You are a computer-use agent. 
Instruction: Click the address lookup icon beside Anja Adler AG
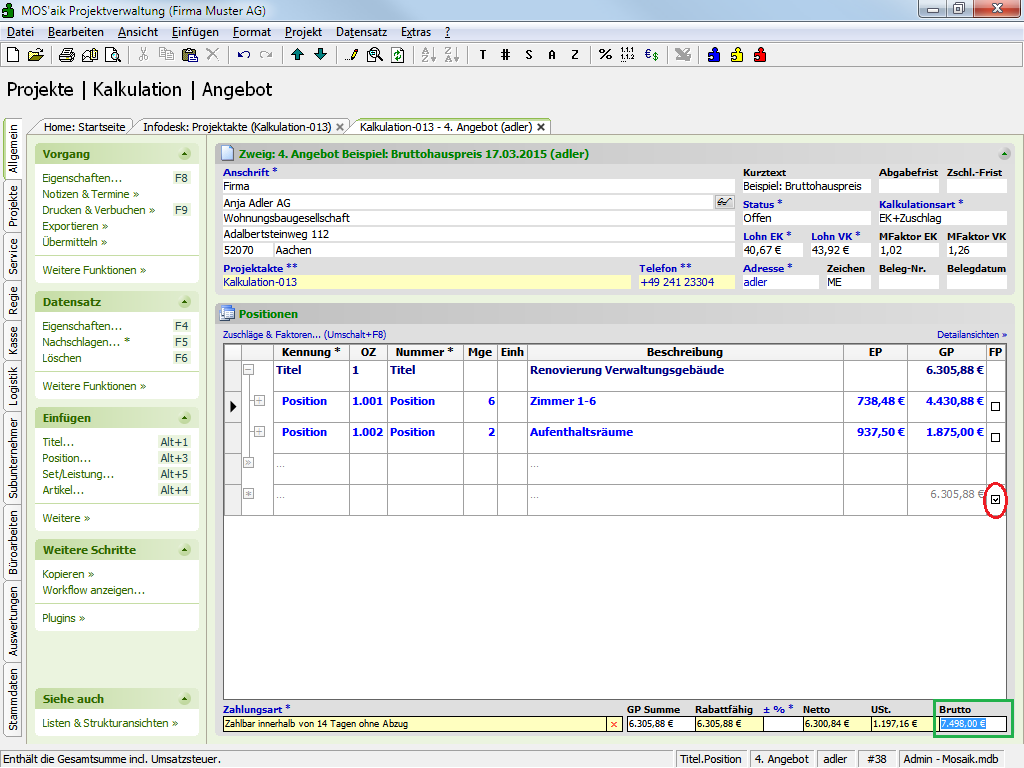tap(724, 203)
